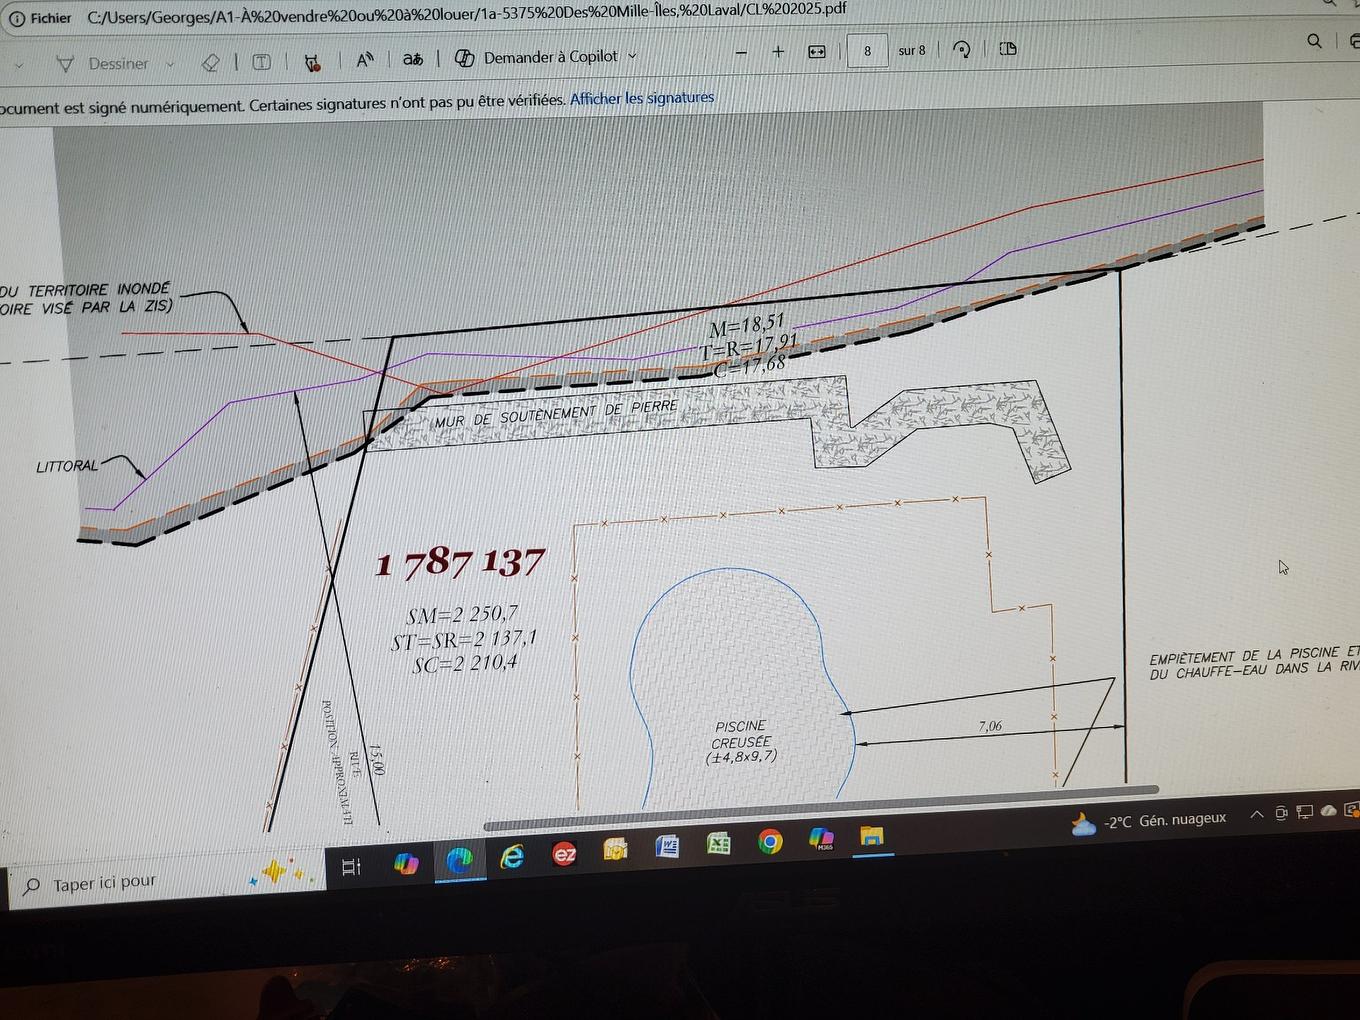The height and width of the screenshot is (1020, 1360).
Task: Click the page number input field
Action: (867, 50)
